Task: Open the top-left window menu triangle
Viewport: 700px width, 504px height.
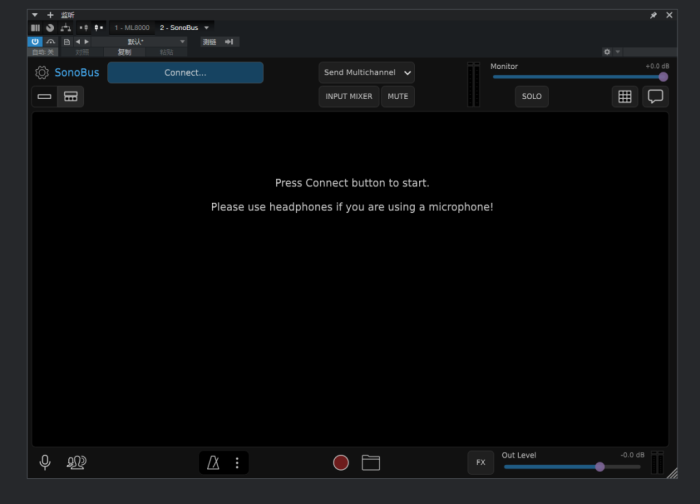Action: (x=35, y=15)
